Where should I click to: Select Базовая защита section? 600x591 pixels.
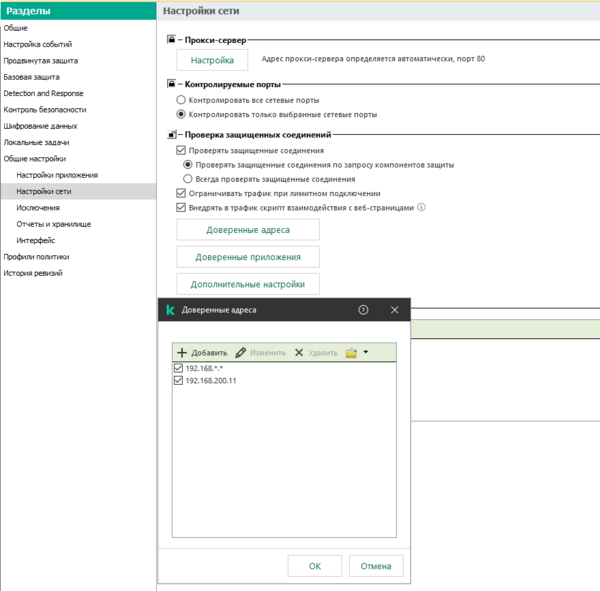[31, 77]
